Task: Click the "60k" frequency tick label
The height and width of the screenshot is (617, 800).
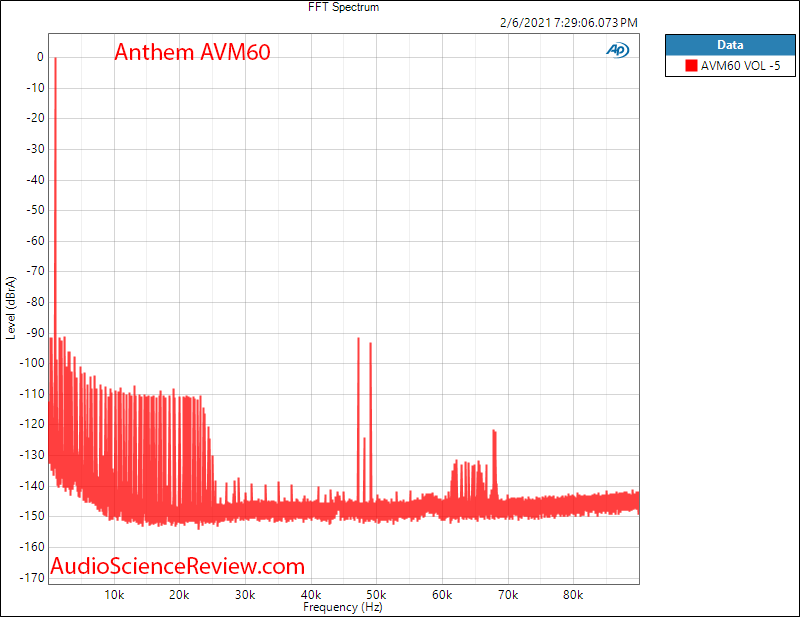Action: (442, 595)
